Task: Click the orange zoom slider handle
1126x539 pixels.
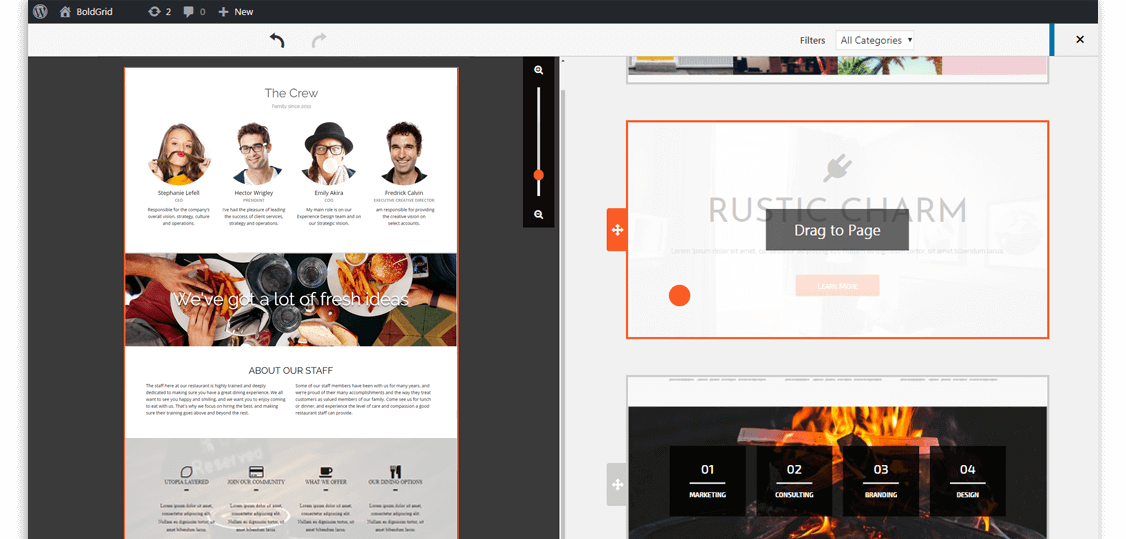Action: click(539, 175)
